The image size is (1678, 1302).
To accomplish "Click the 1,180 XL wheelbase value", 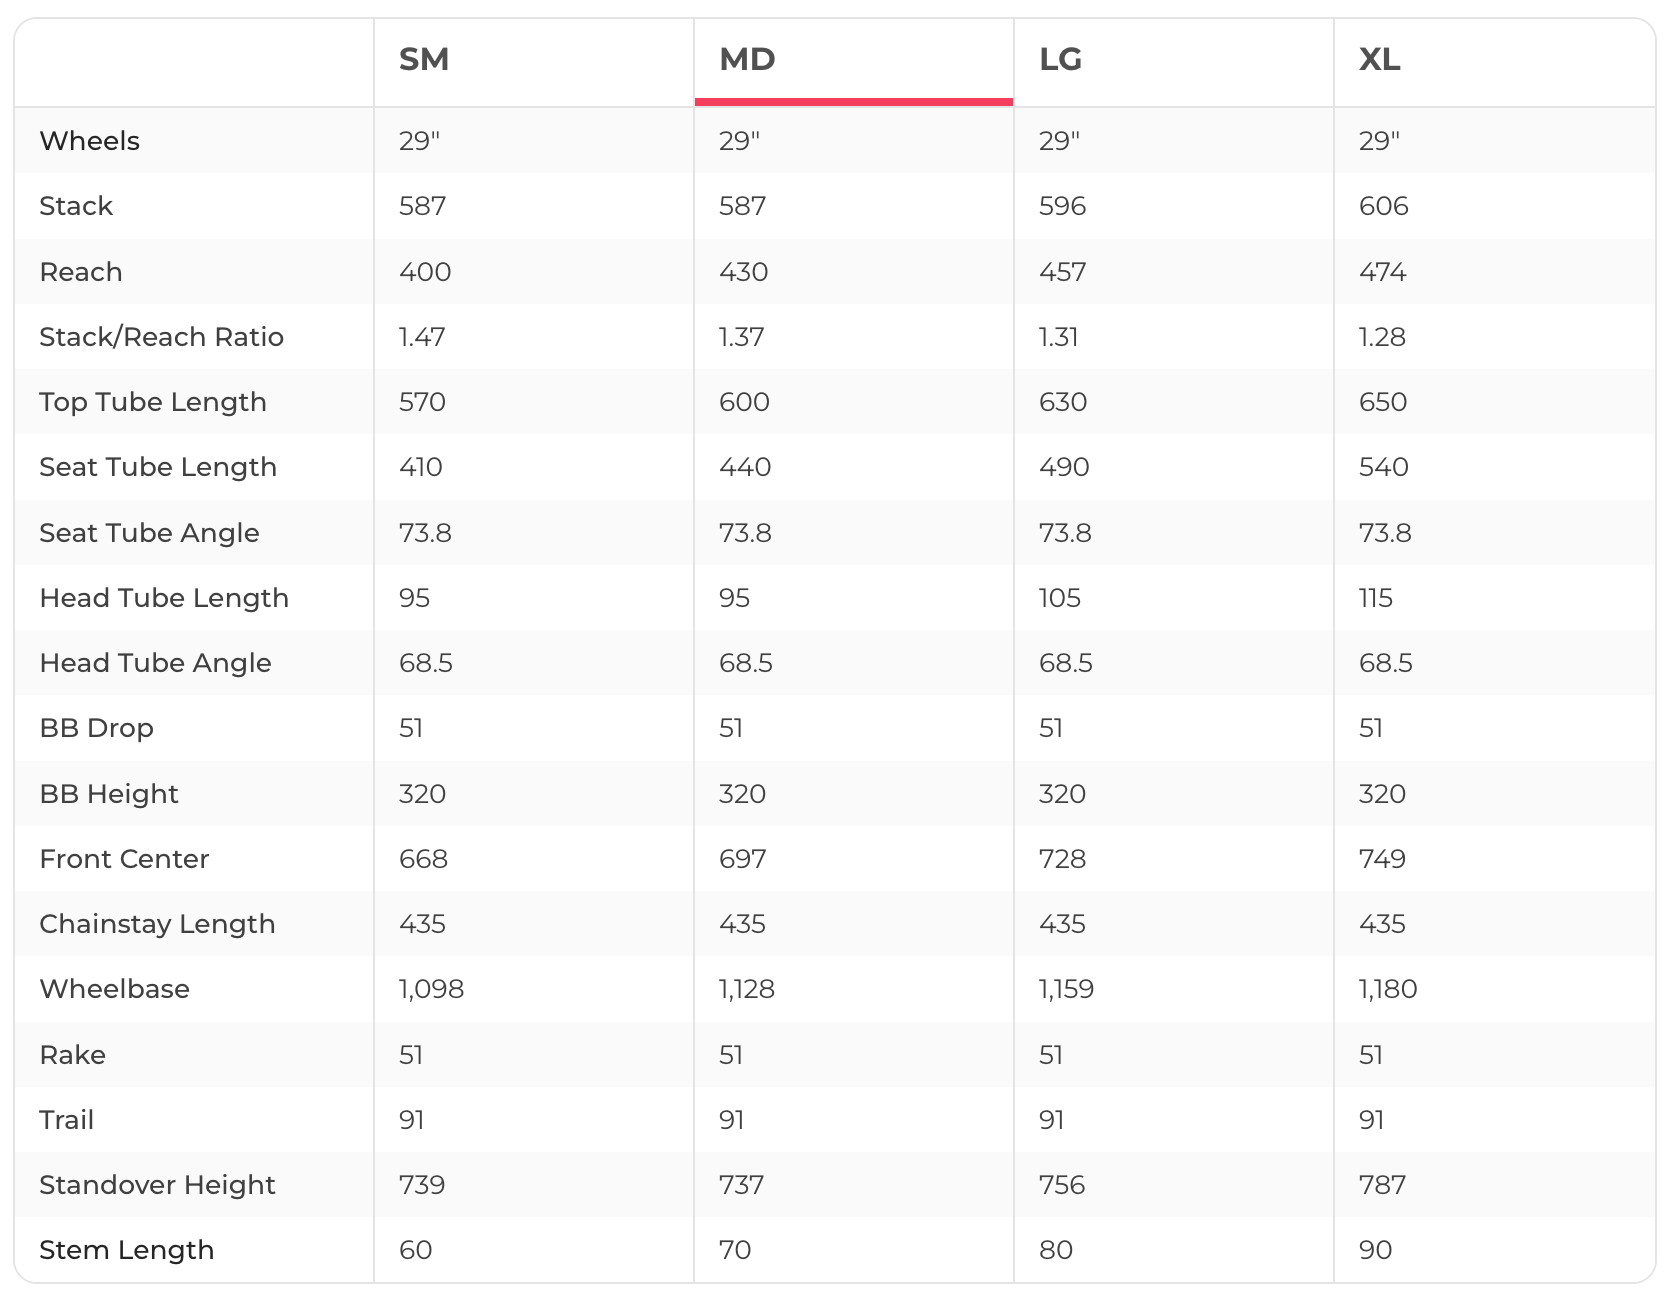I will pyautogui.click(x=1387, y=989).
